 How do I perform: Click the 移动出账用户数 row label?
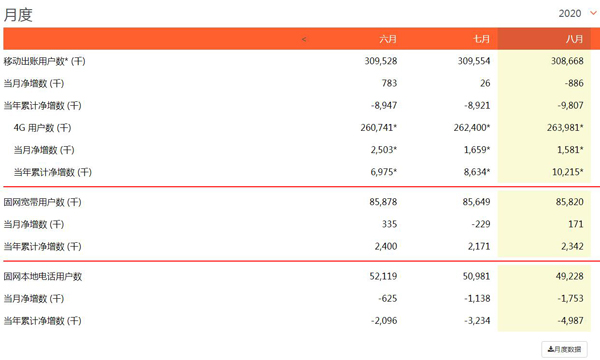[x=44, y=61]
